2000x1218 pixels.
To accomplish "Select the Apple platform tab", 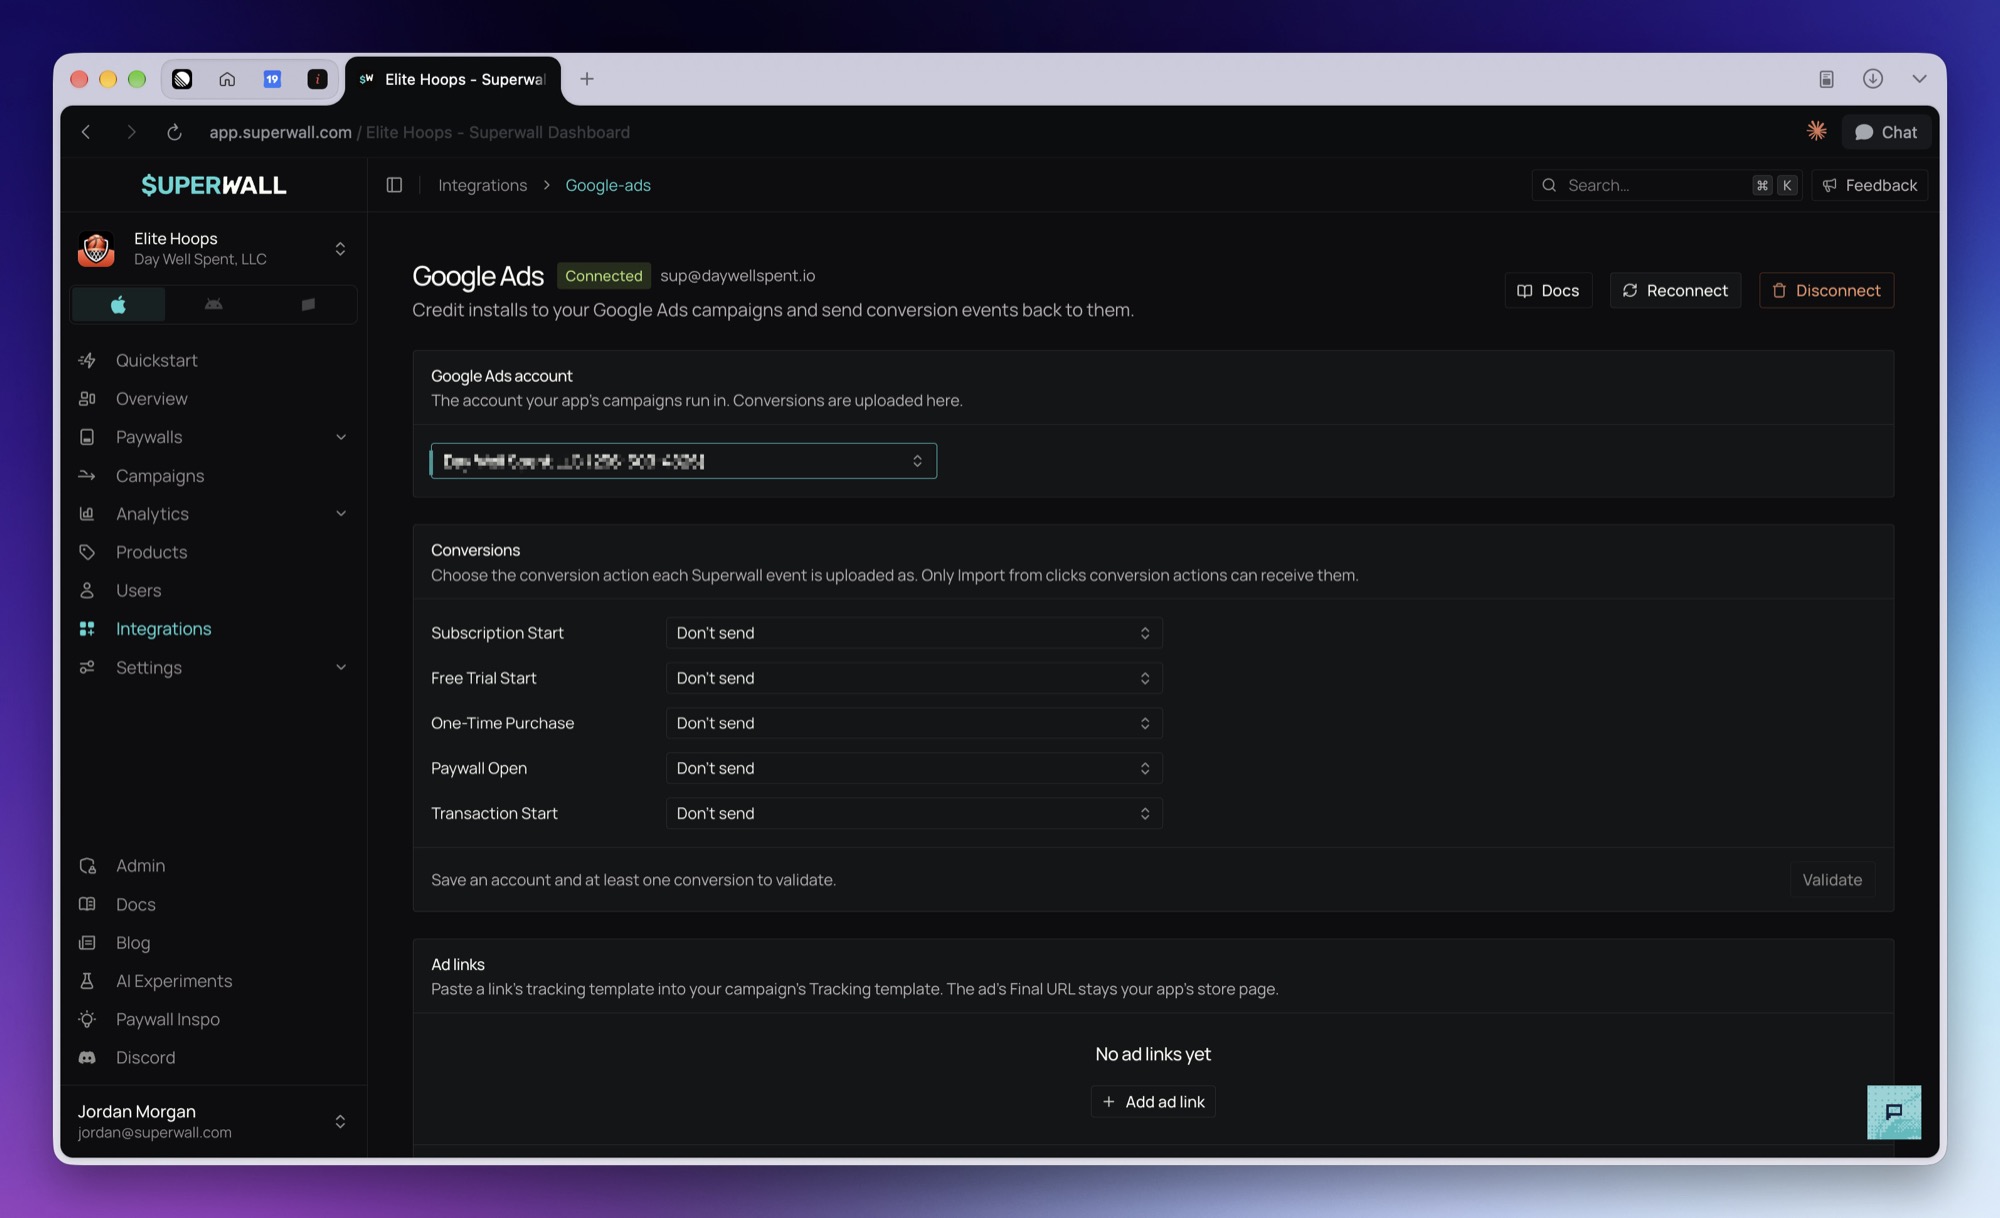I will tap(118, 304).
